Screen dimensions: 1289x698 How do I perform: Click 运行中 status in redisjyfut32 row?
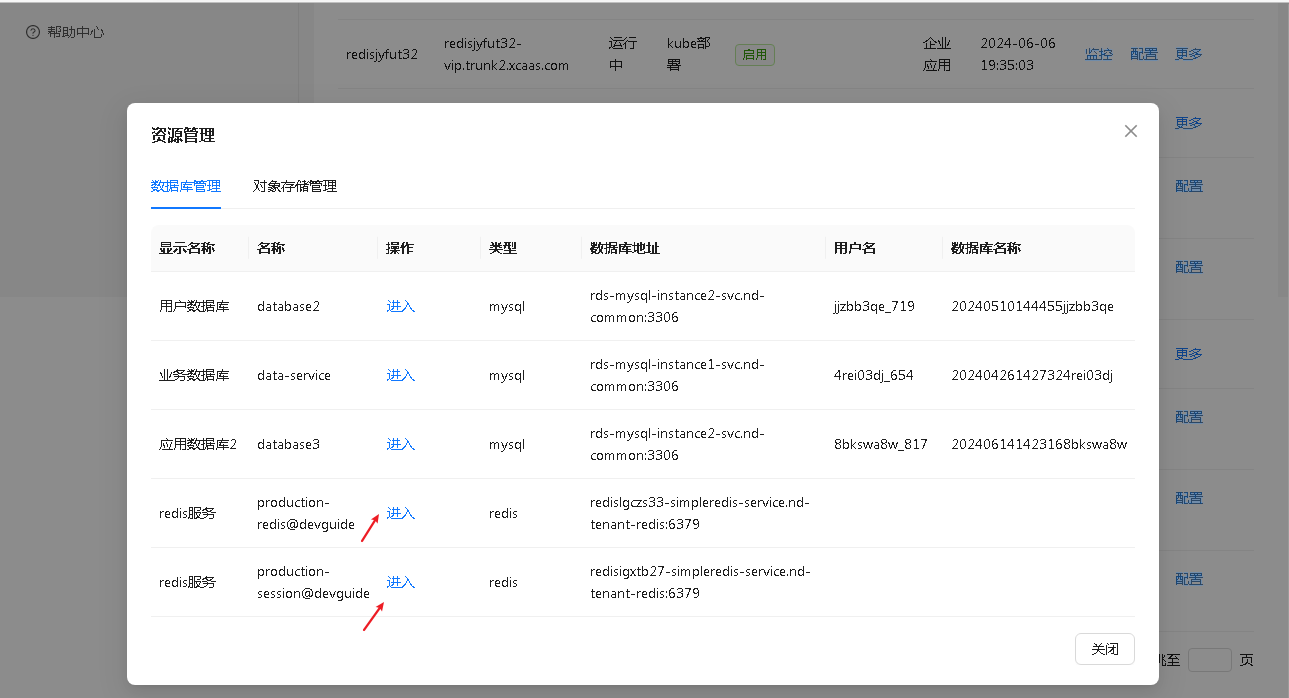pyautogui.click(x=622, y=54)
